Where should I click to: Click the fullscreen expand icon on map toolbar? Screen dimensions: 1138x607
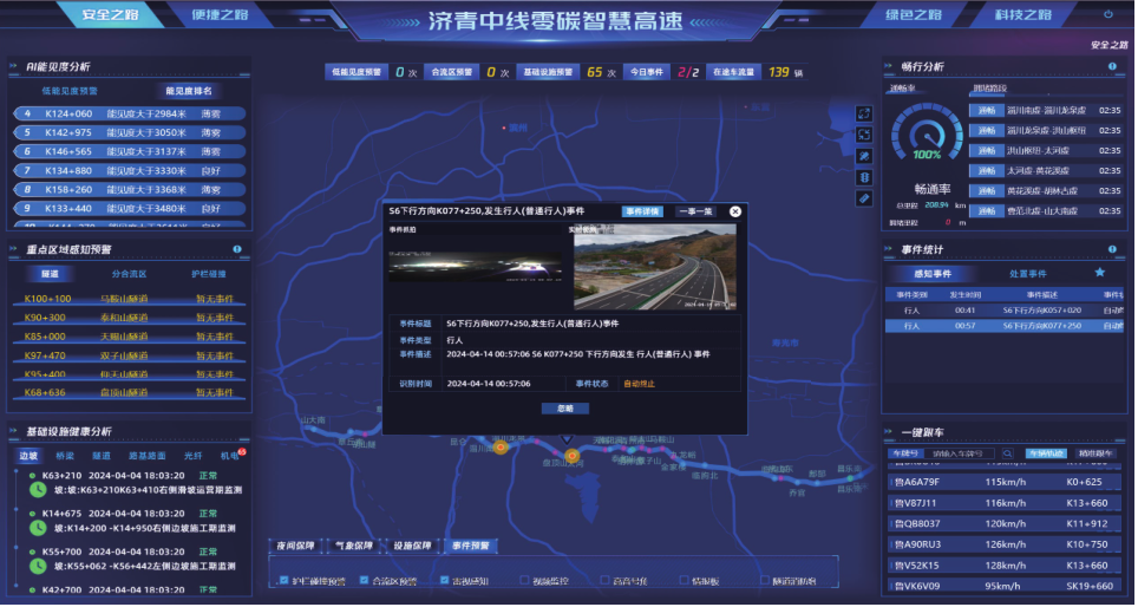[864, 113]
